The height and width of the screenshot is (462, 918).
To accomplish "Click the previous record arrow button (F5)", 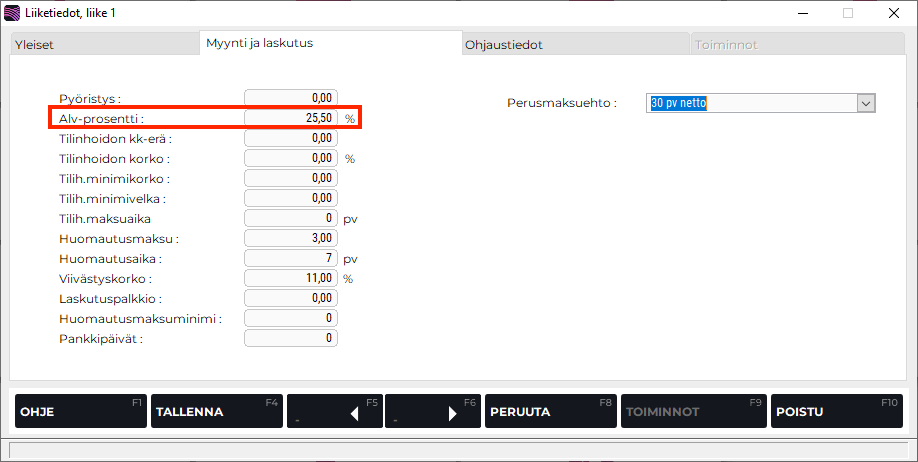I will (334, 411).
